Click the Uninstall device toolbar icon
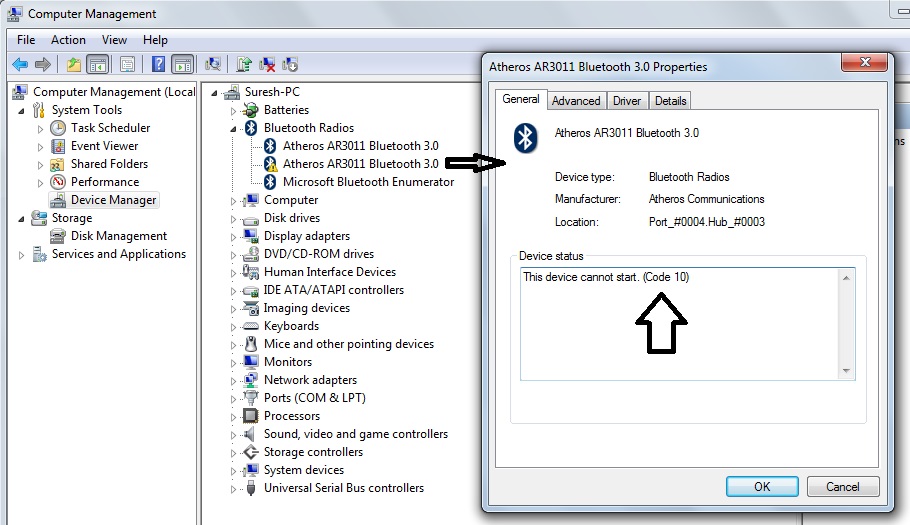 pos(267,64)
